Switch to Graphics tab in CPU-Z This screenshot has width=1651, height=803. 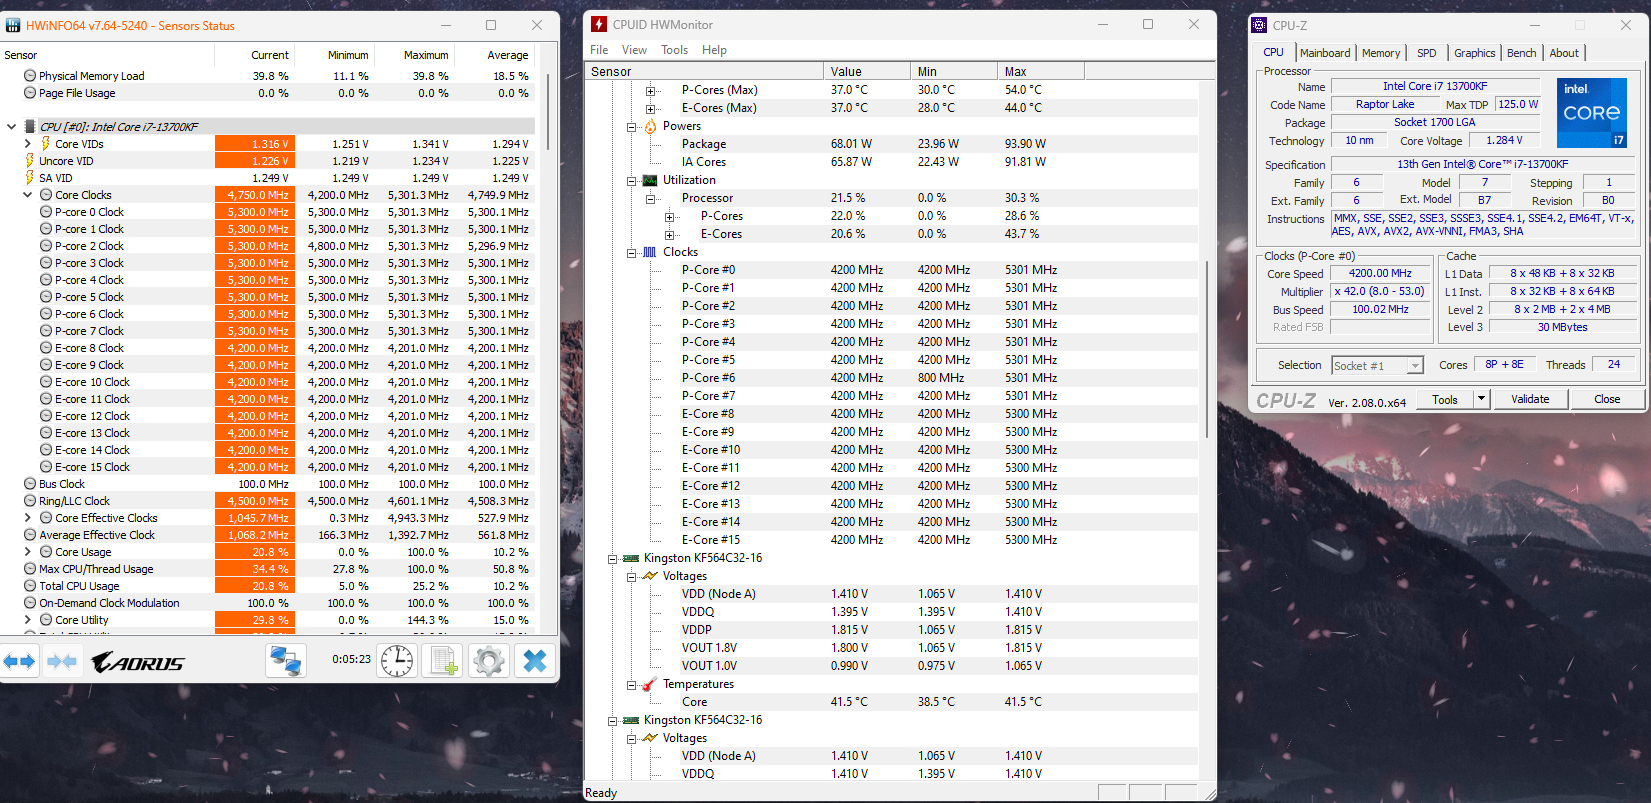[1475, 53]
